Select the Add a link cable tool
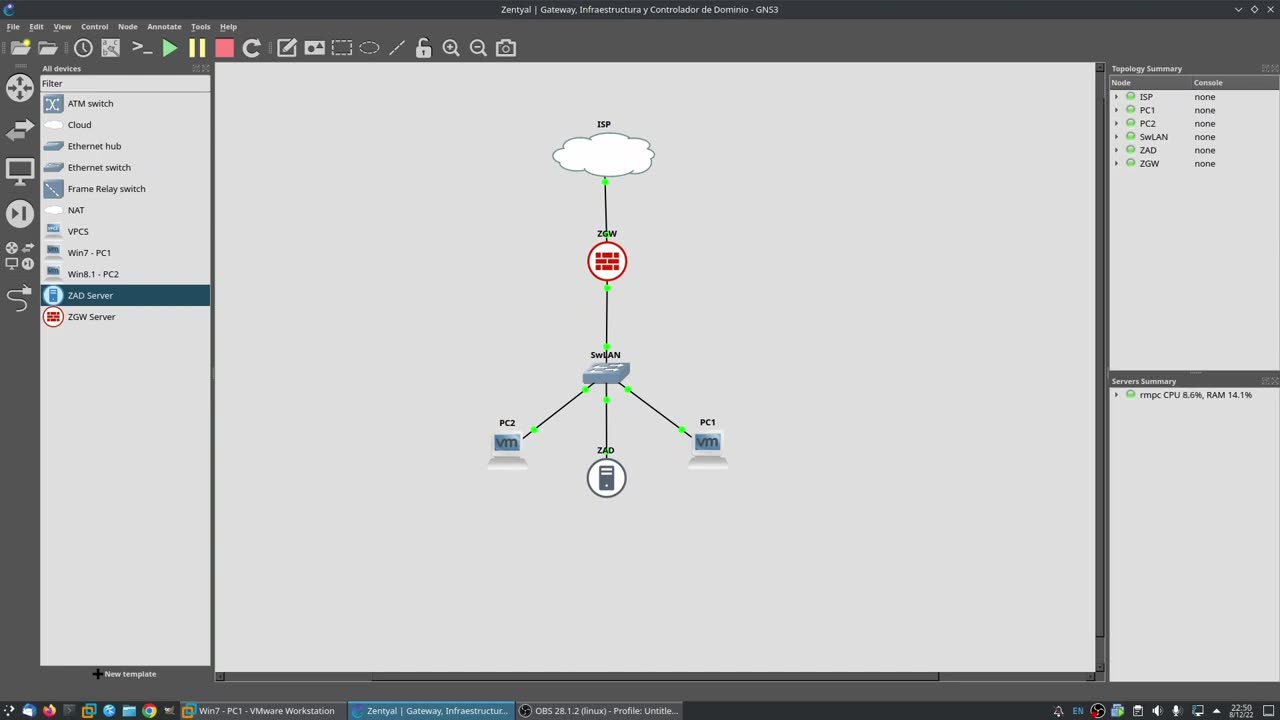1280x720 pixels. tap(20, 298)
